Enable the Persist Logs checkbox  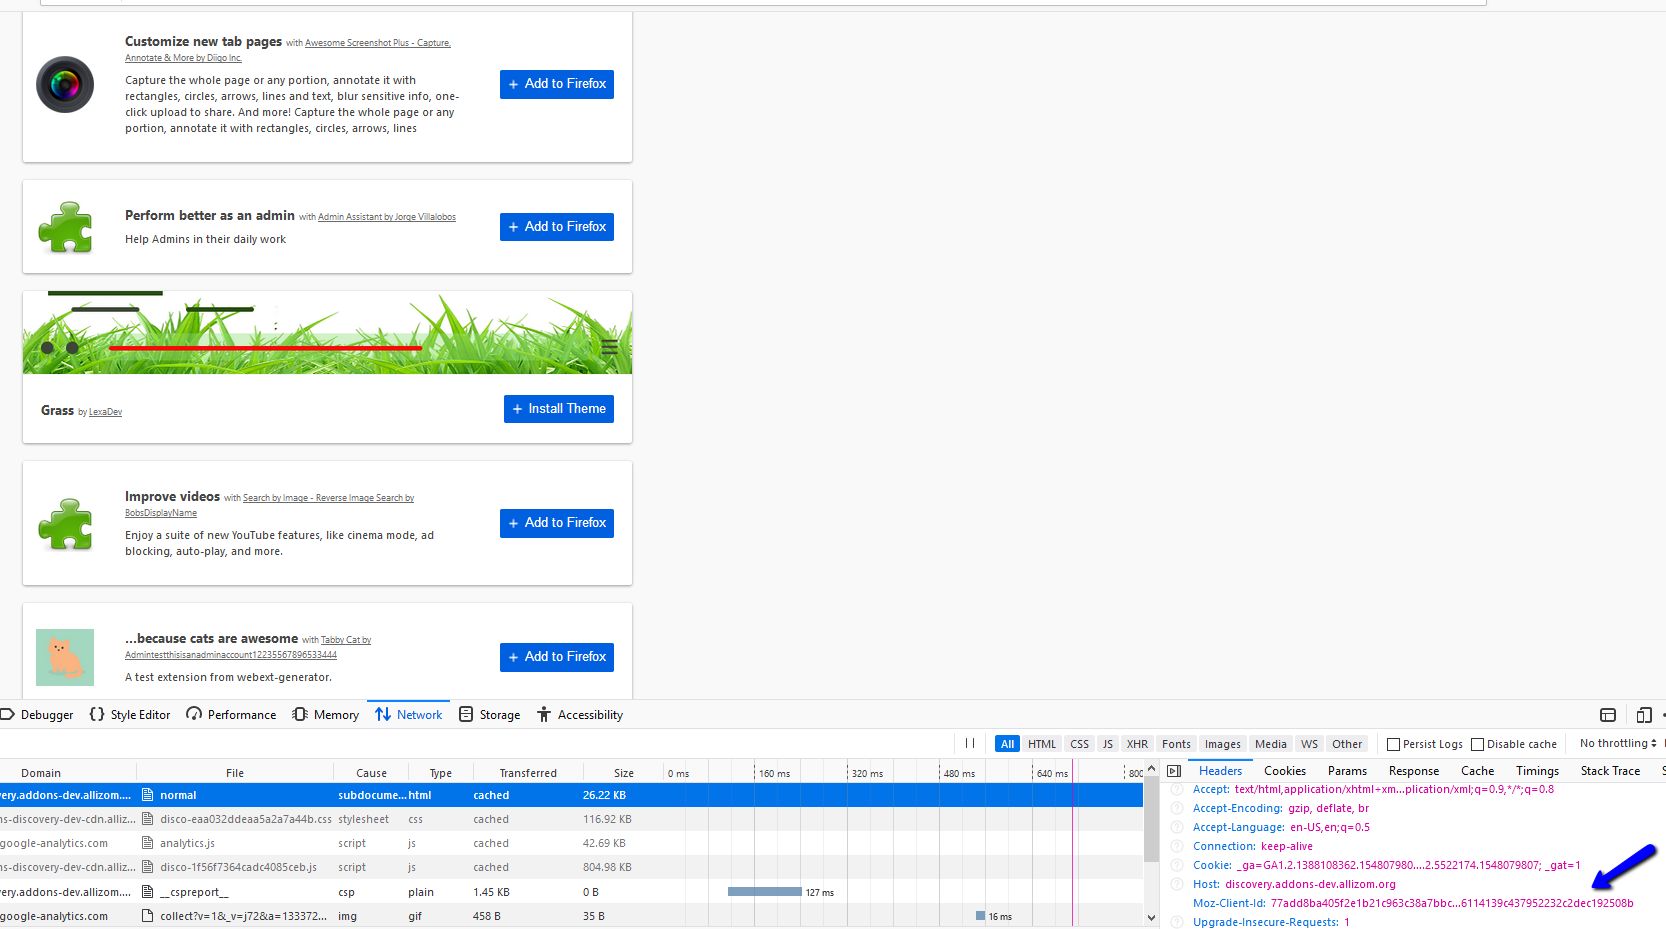[1393, 744]
